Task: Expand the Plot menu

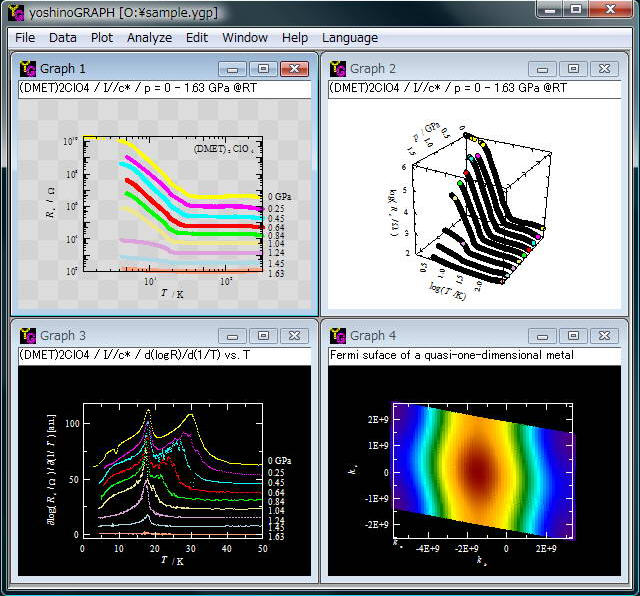Action: point(101,38)
